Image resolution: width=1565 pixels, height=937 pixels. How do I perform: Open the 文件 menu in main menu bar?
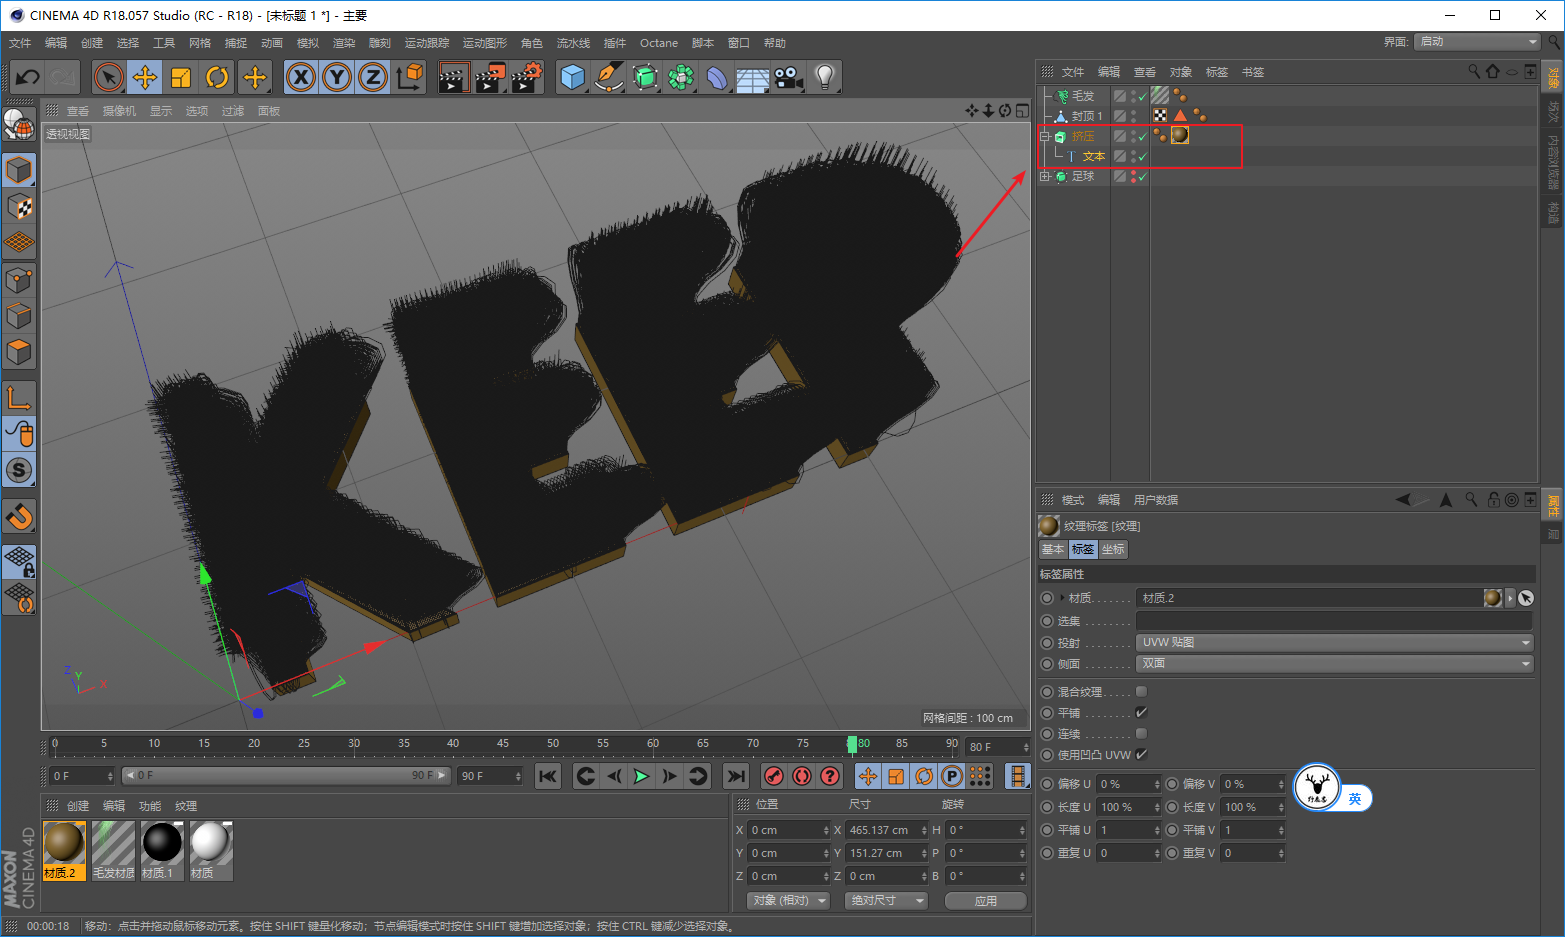tap(20, 43)
